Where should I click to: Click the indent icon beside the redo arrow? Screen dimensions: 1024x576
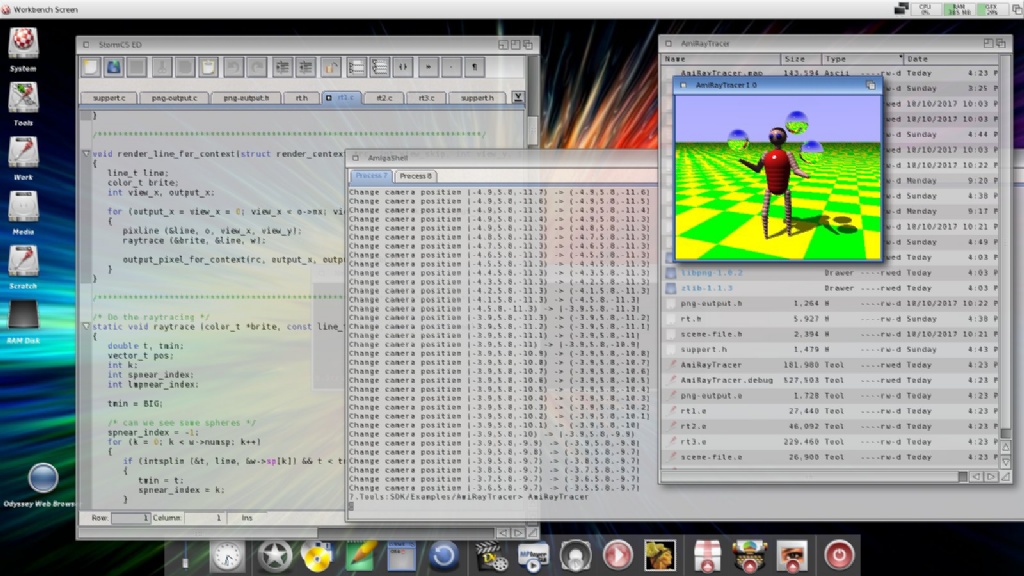tap(282, 67)
